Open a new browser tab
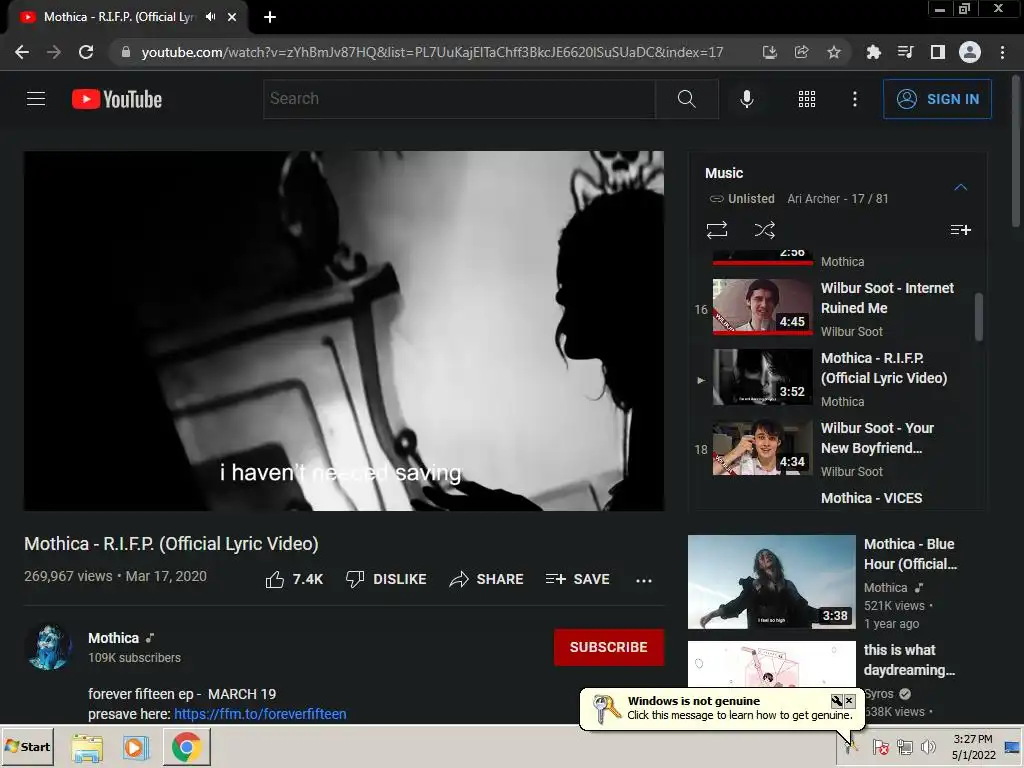The image size is (1024, 768). (270, 17)
